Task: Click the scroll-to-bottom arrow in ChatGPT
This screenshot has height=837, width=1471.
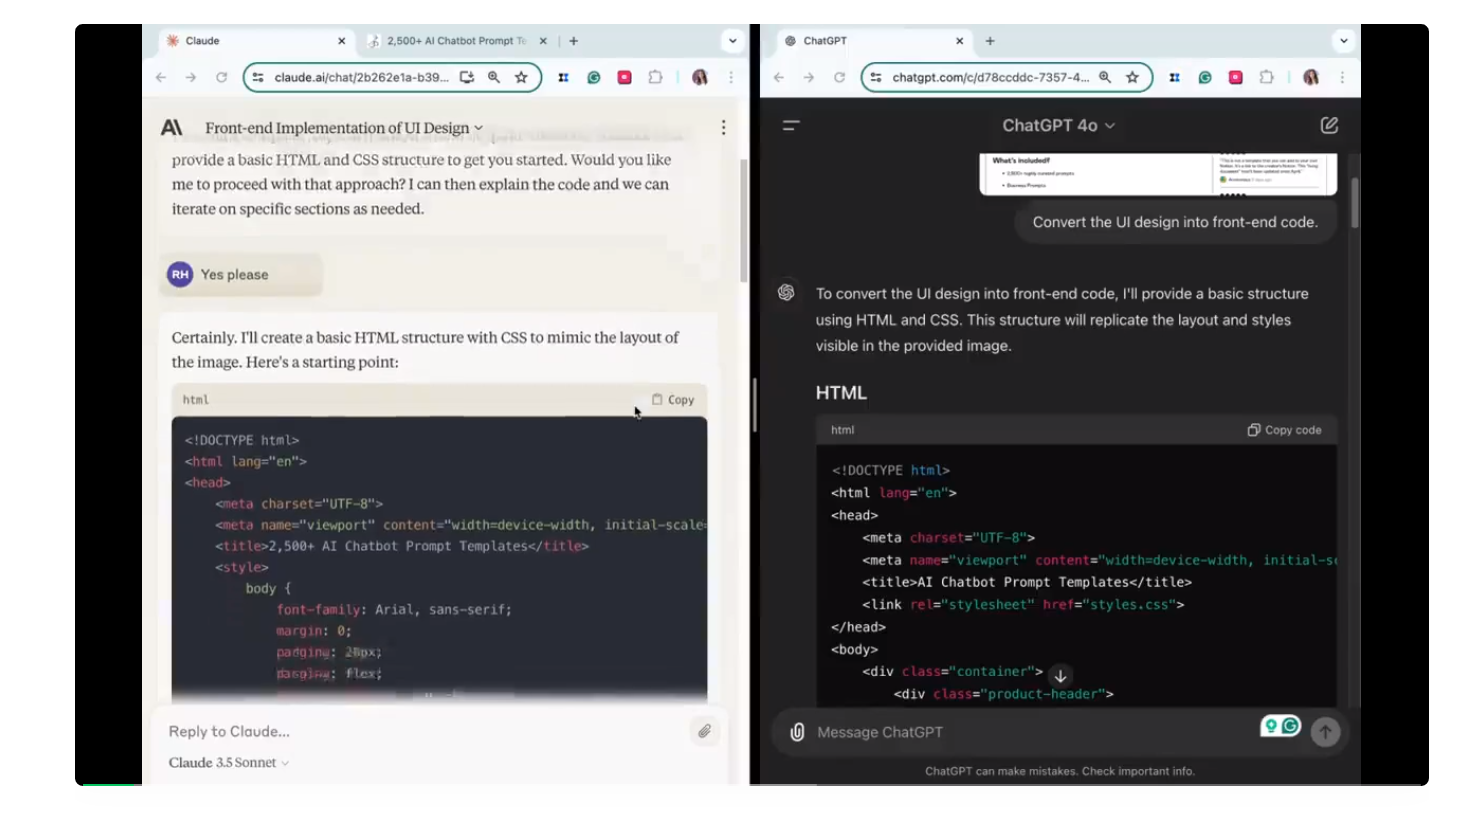Action: pyautogui.click(x=1061, y=676)
